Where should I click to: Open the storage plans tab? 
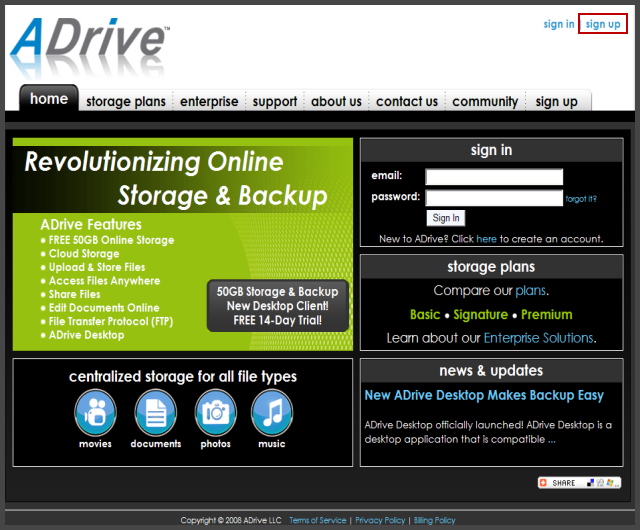[126, 101]
